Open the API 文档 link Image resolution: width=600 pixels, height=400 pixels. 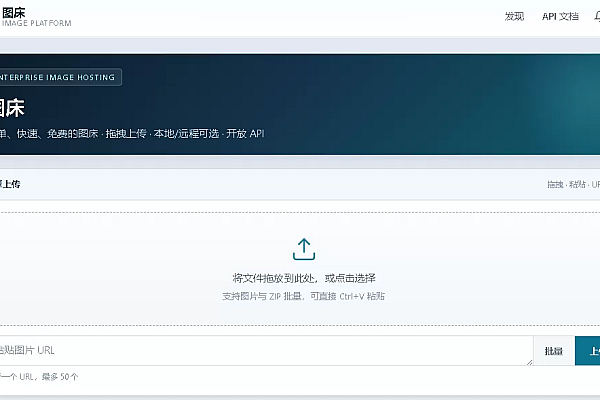(x=560, y=16)
